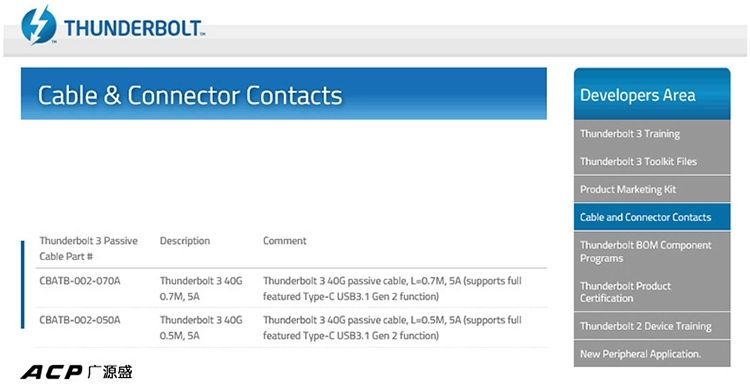Click the Comment column header
Screen dimensions: 750x387
tap(285, 241)
